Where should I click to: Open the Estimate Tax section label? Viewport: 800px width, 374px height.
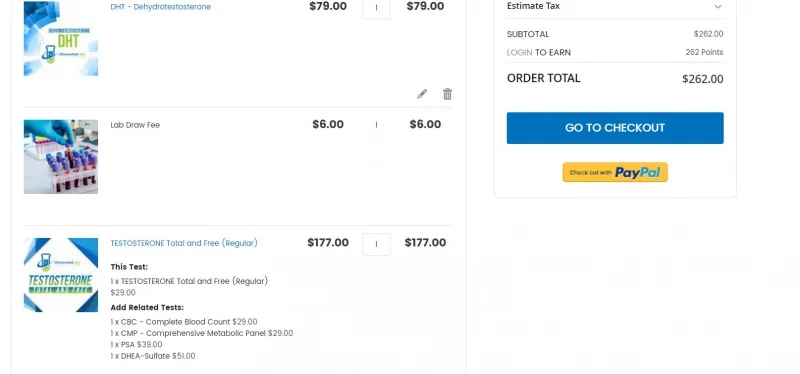pyautogui.click(x=533, y=6)
